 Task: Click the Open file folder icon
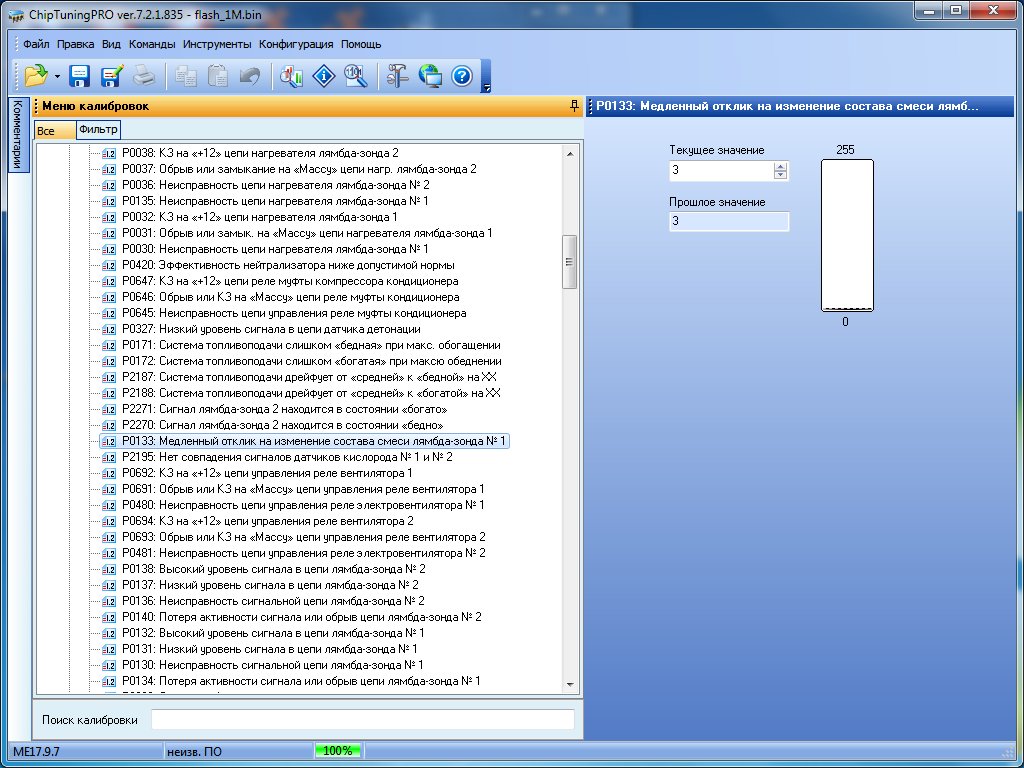click(x=36, y=75)
